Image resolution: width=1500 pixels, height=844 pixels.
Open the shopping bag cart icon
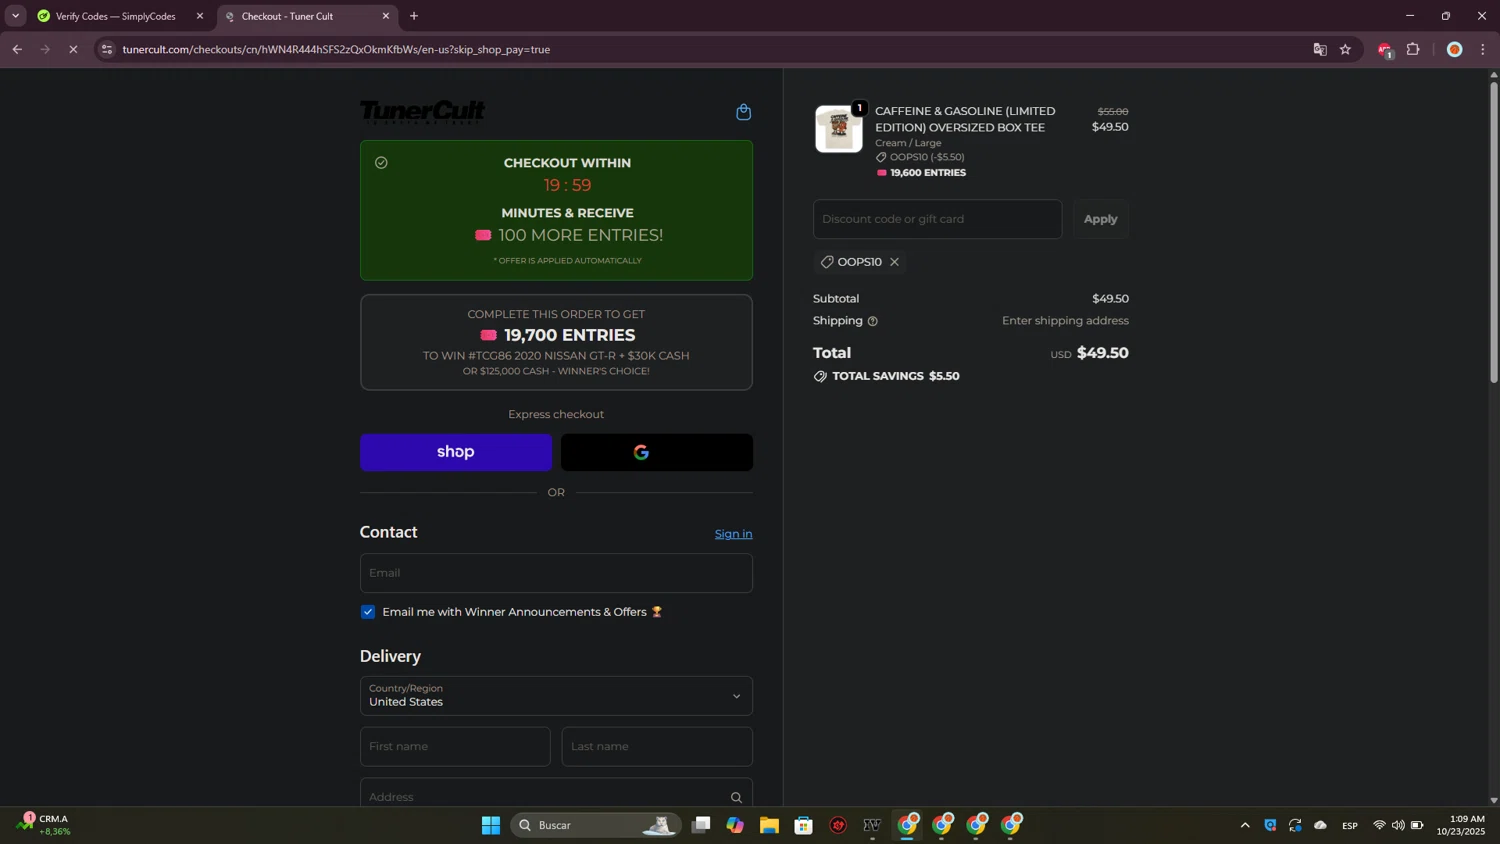(743, 112)
